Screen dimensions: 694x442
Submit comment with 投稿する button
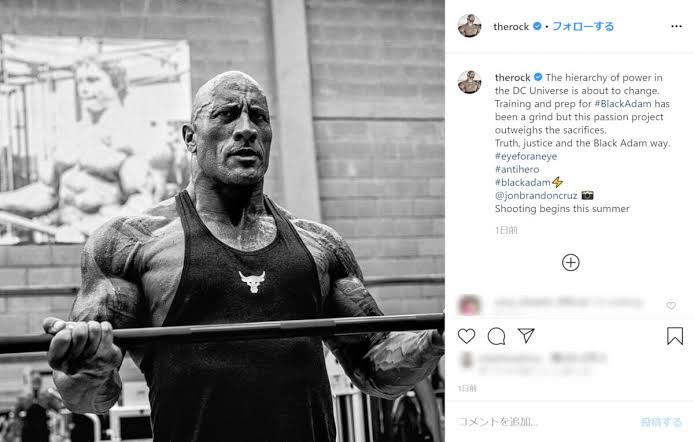661,422
